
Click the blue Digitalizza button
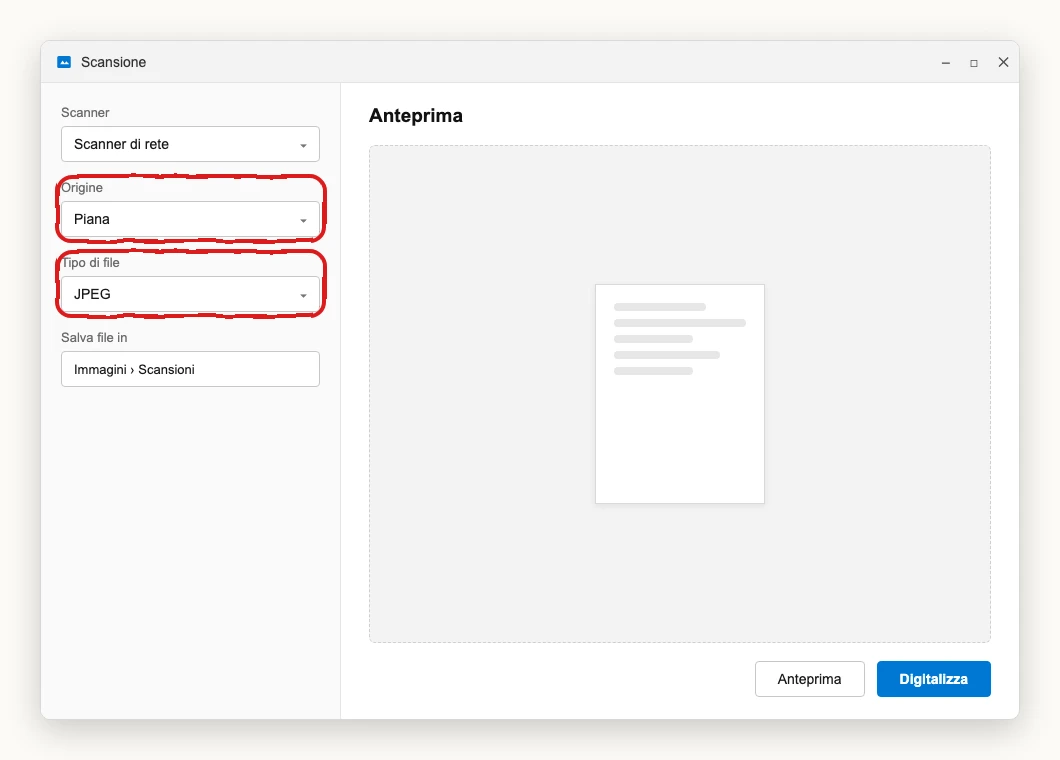click(x=934, y=679)
